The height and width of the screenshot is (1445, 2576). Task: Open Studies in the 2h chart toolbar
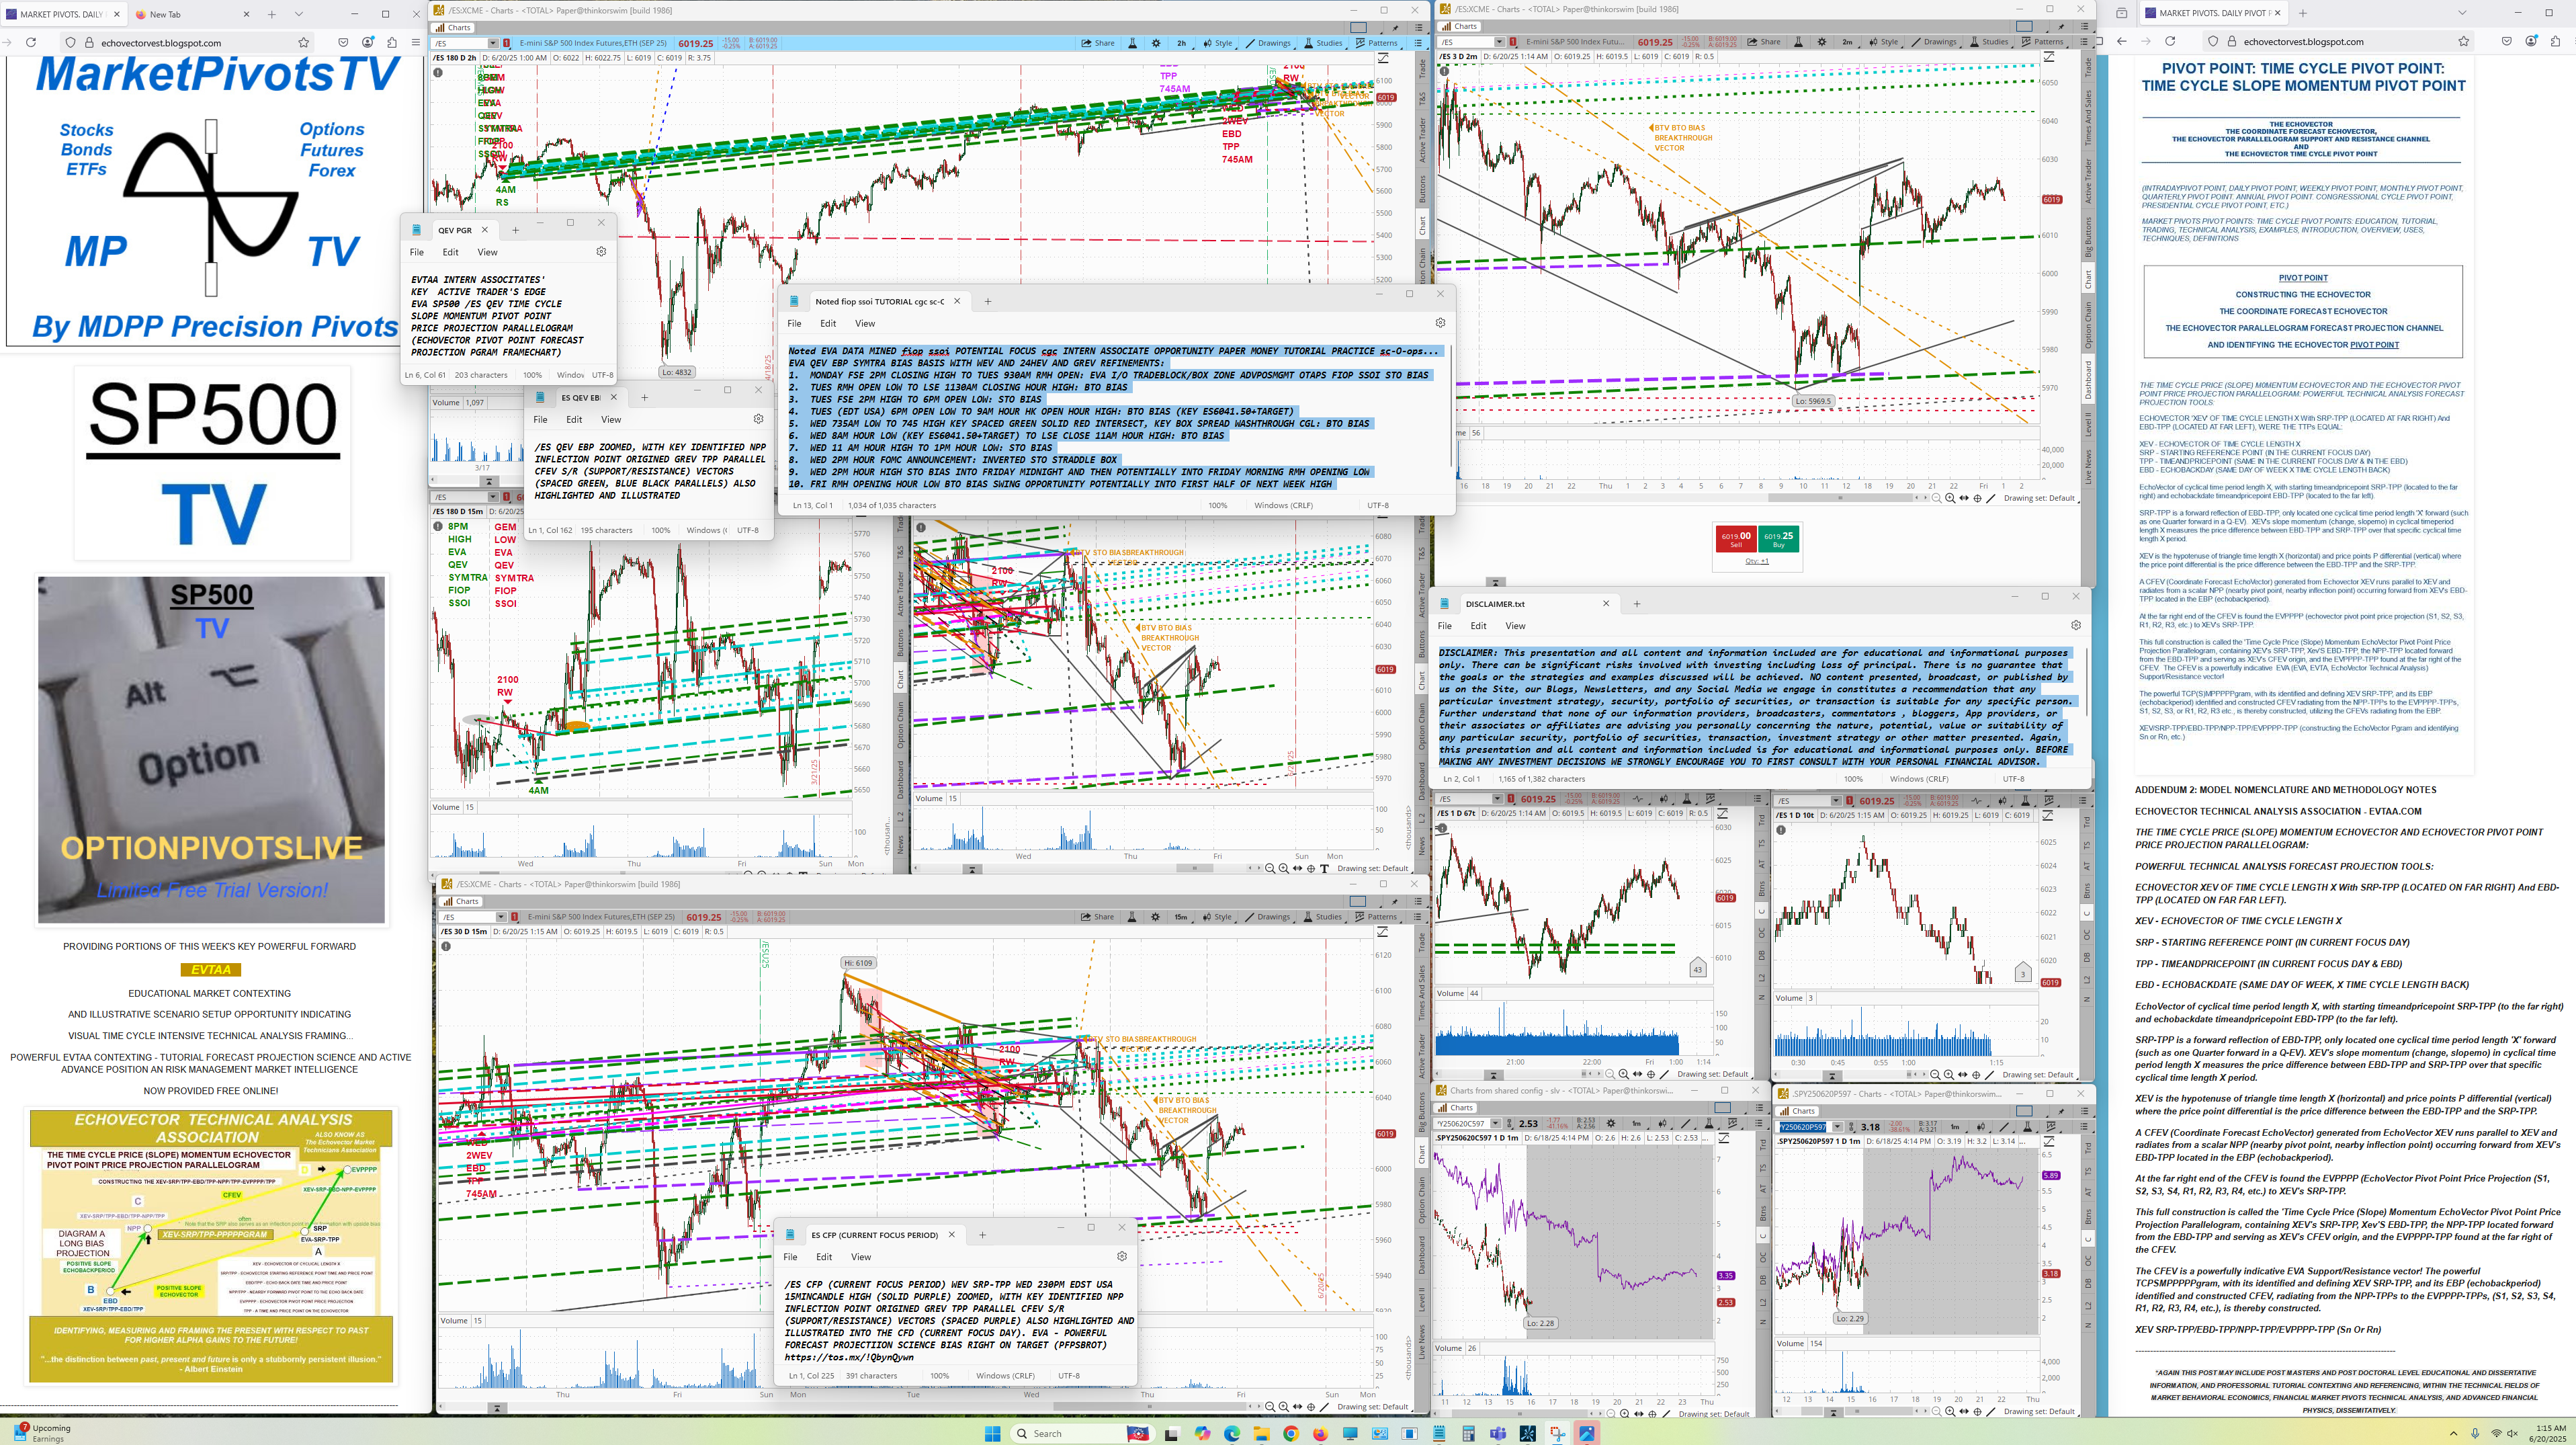(x=1322, y=43)
